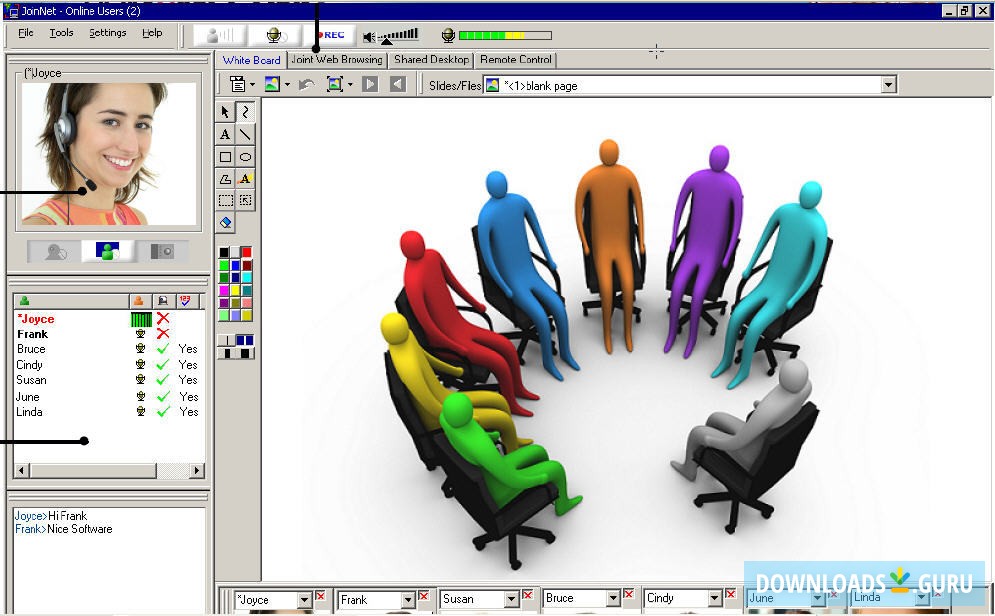This screenshot has width=995, height=616.
Task: Click the REC record button
Action: 330,36
